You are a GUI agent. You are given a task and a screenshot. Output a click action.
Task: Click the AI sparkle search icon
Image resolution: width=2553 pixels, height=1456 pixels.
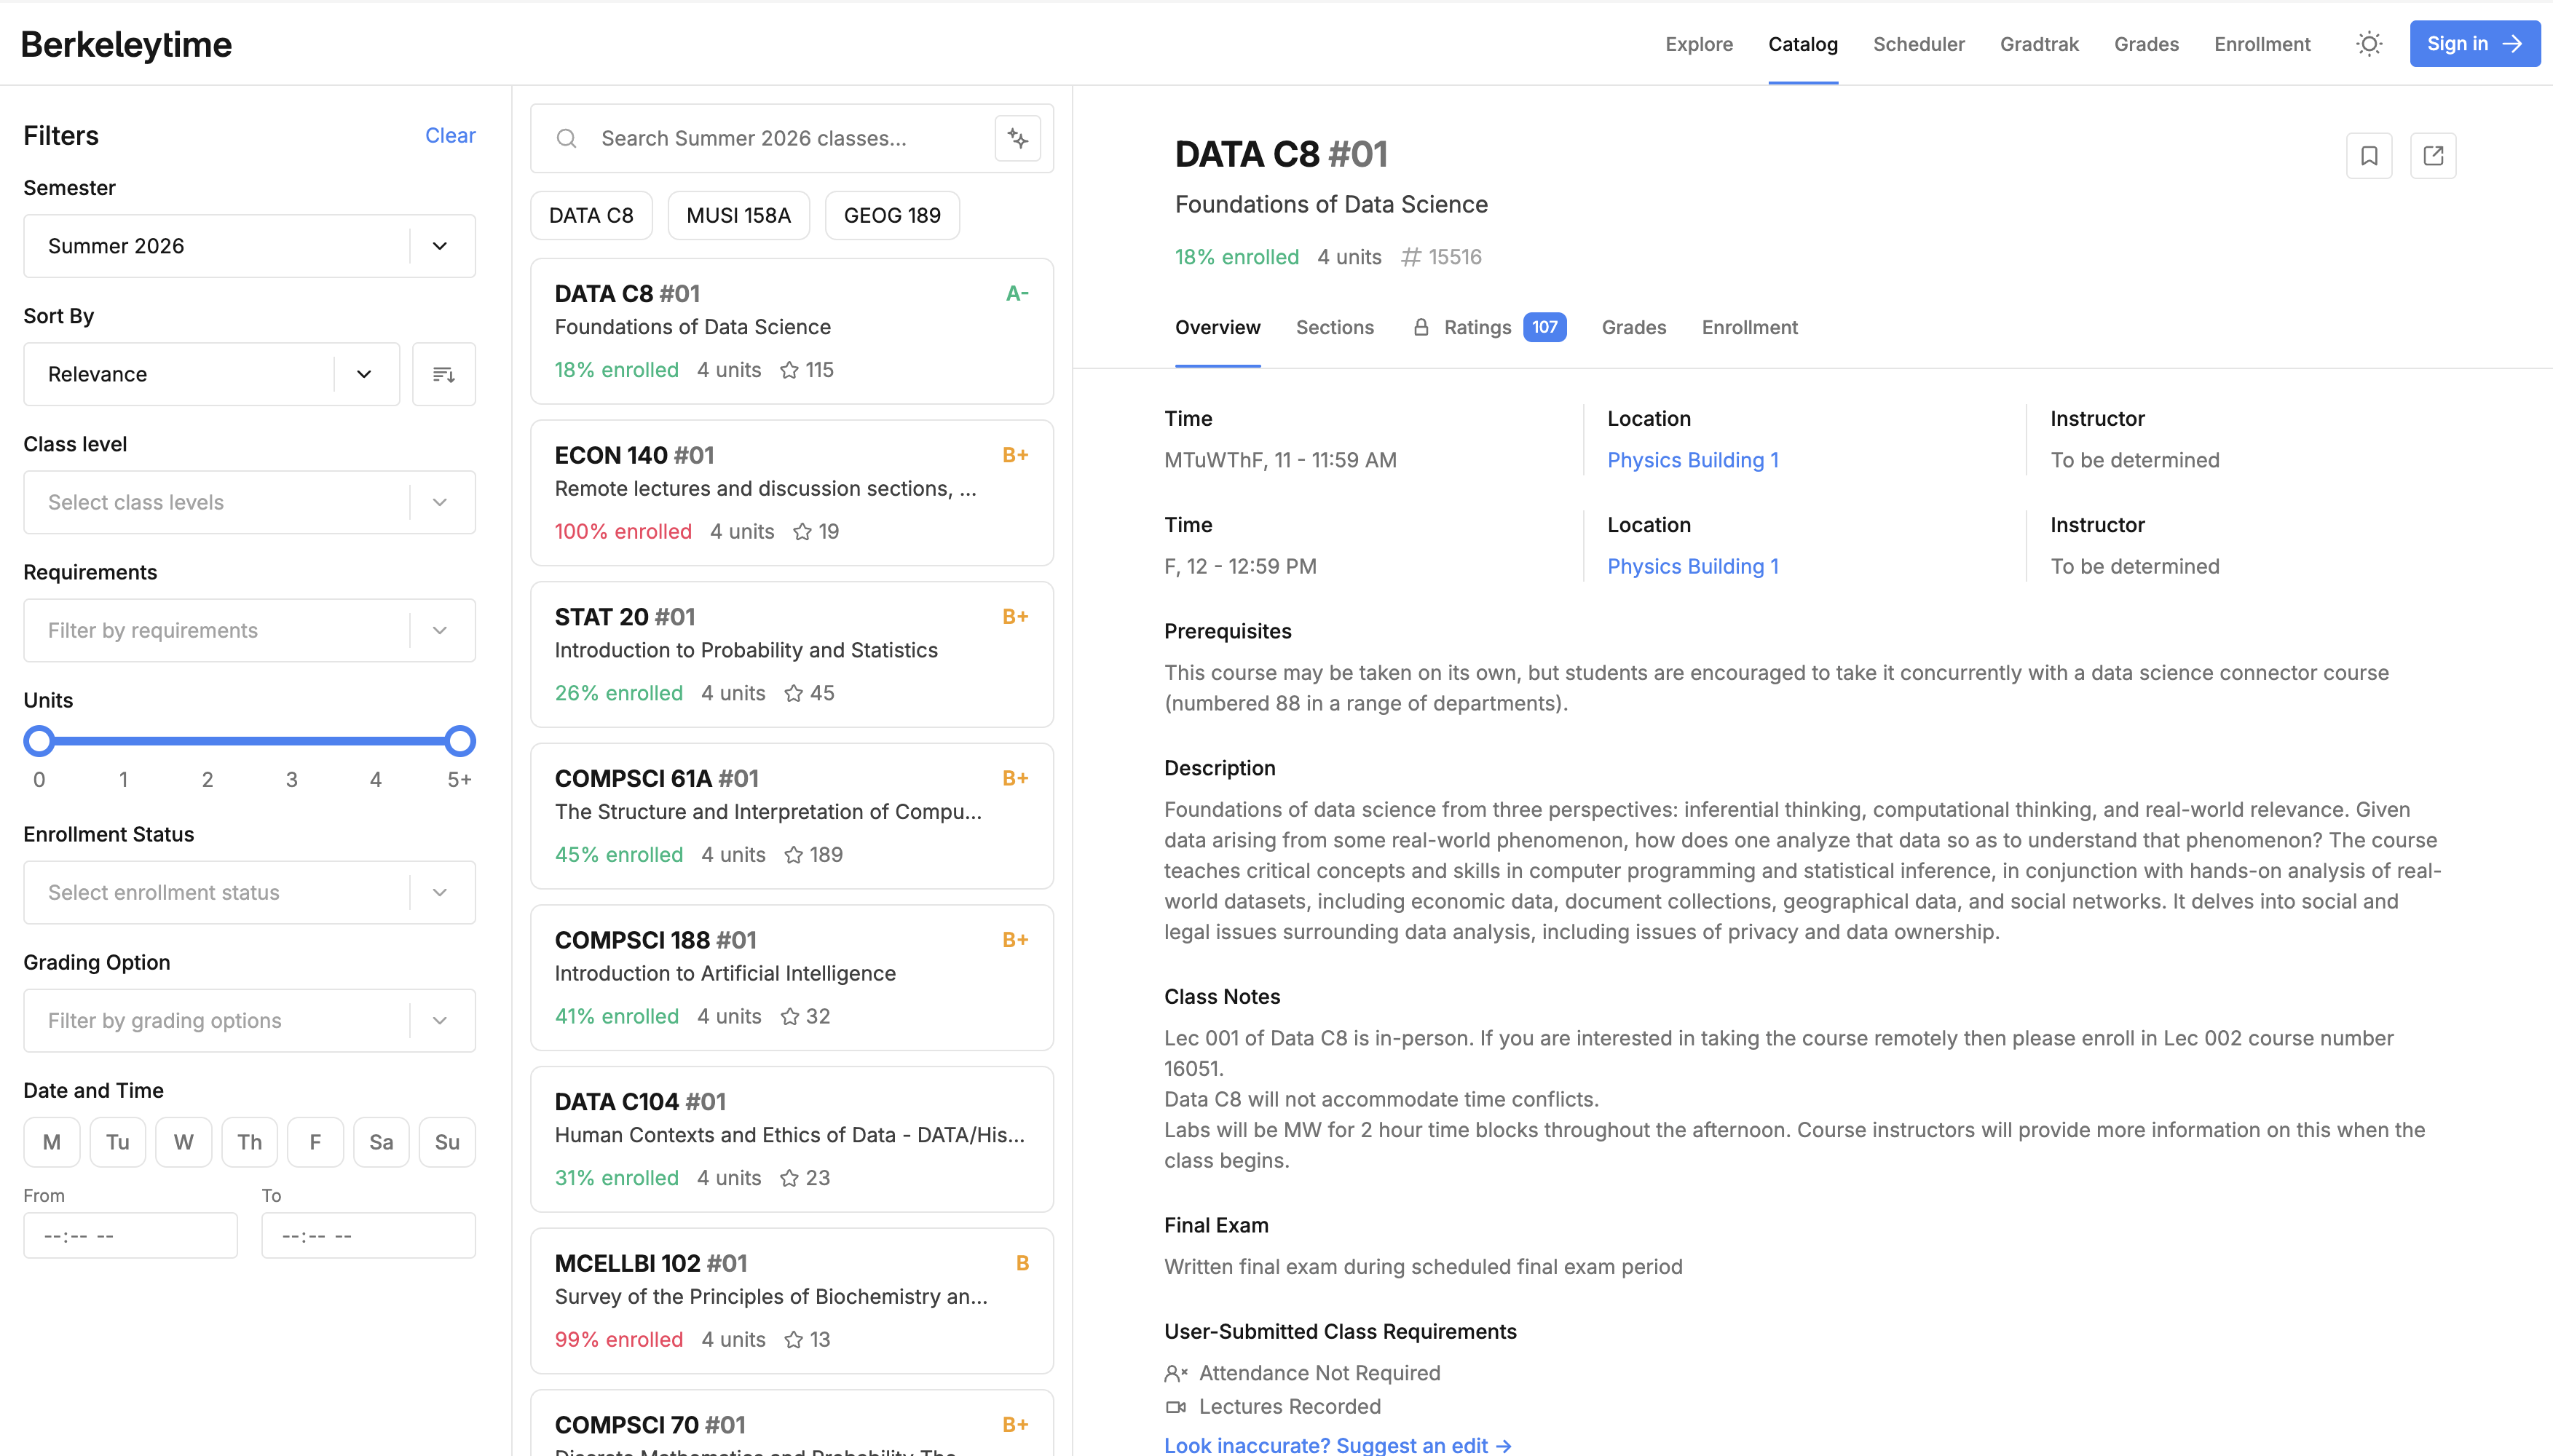tap(1018, 138)
